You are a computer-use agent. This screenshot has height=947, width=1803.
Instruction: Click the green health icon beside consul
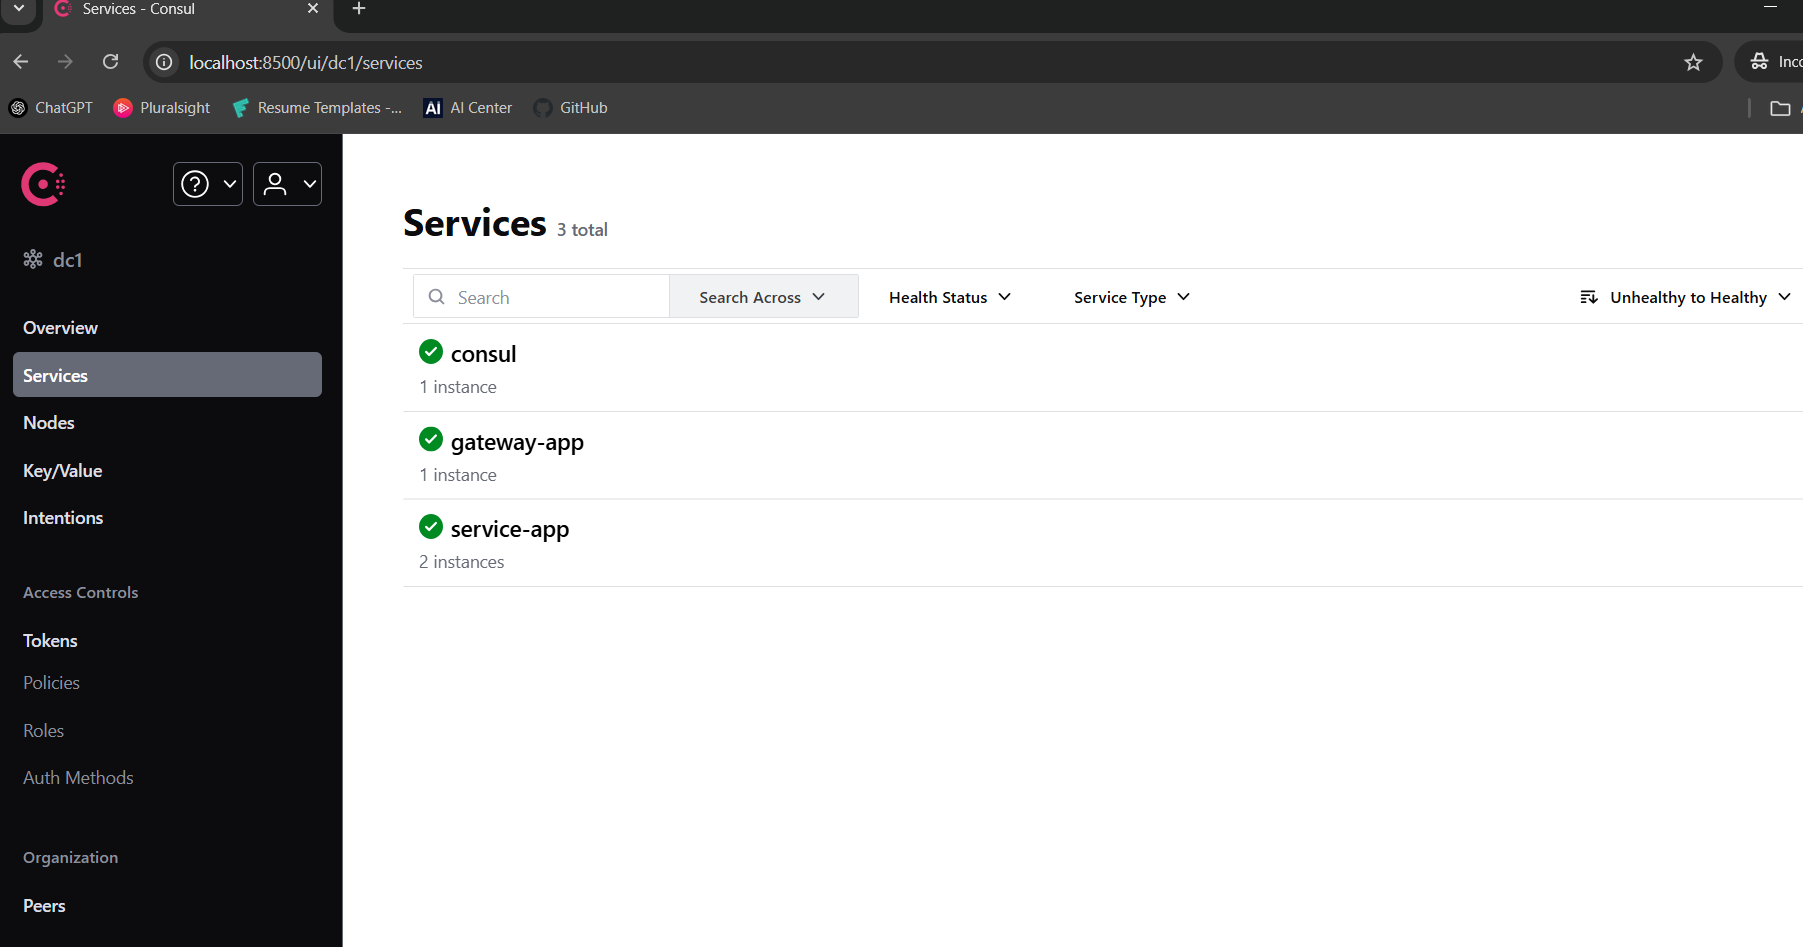pos(430,352)
